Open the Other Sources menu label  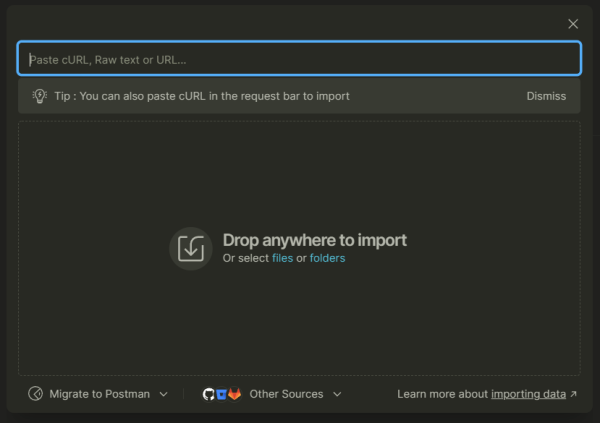286,394
